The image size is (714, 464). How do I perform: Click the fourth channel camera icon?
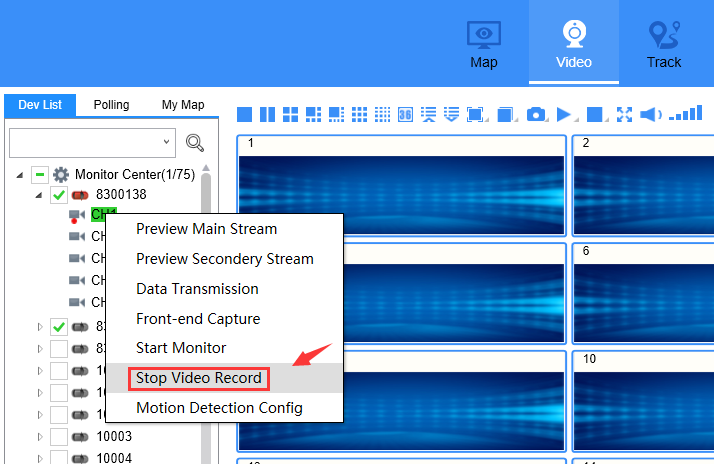77,280
